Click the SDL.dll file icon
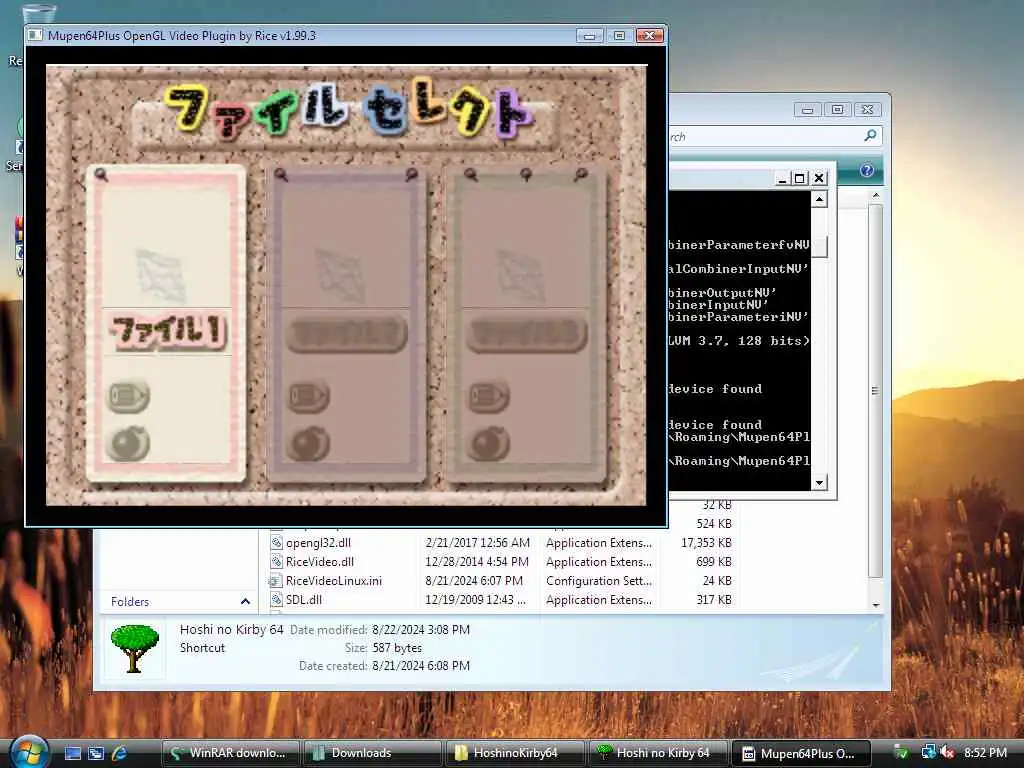Viewport: 1024px width, 768px height. pos(276,600)
